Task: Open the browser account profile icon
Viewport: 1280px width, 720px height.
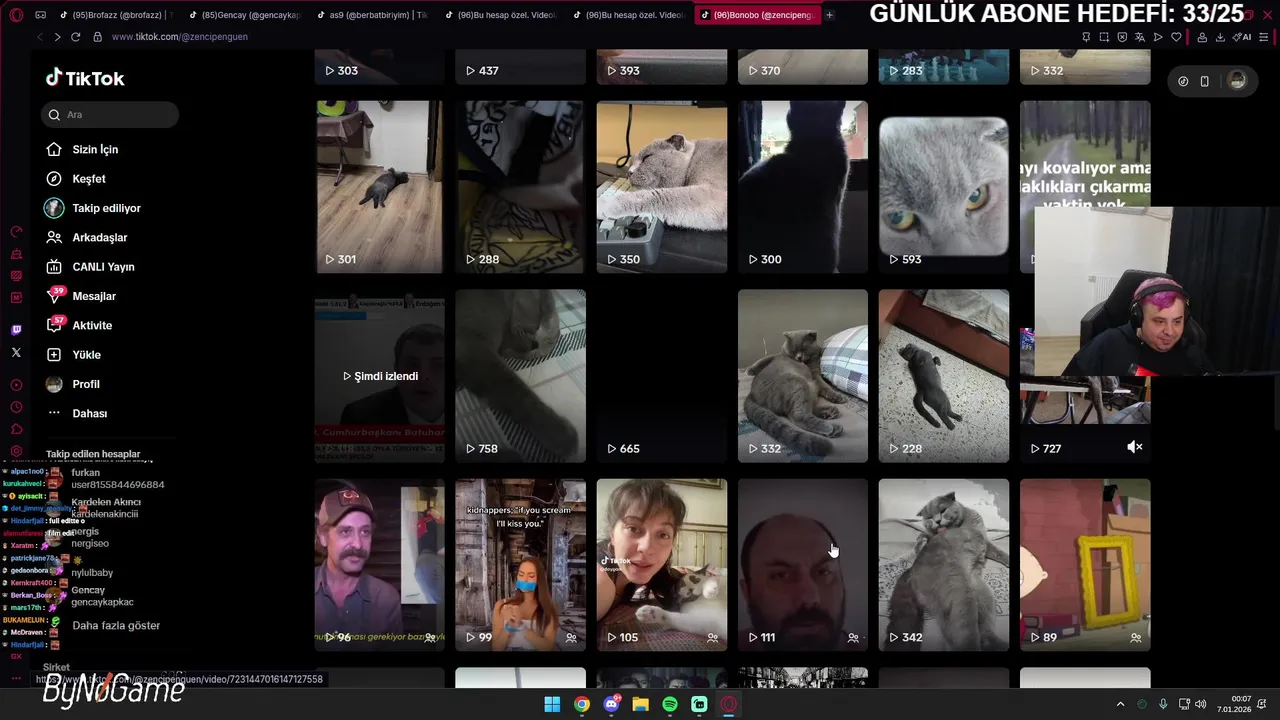Action: pyautogui.click(x=1203, y=37)
